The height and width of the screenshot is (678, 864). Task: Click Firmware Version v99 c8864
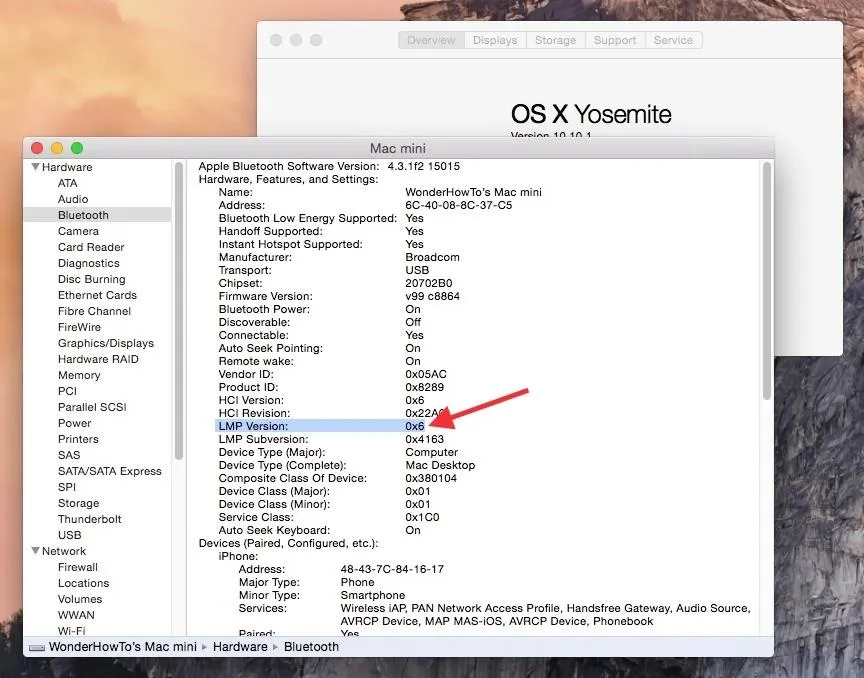tap(433, 296)
